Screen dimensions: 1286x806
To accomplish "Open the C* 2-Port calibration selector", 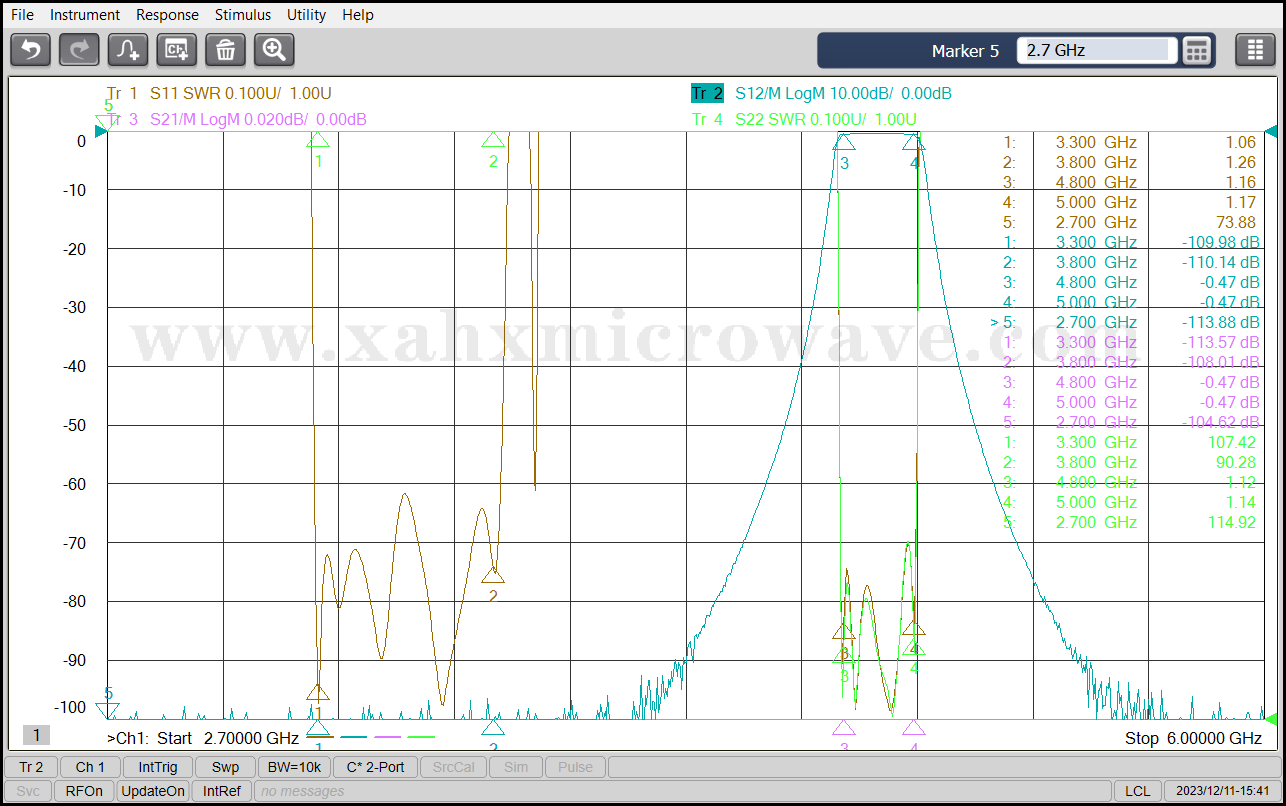I will tap(375, 767).
